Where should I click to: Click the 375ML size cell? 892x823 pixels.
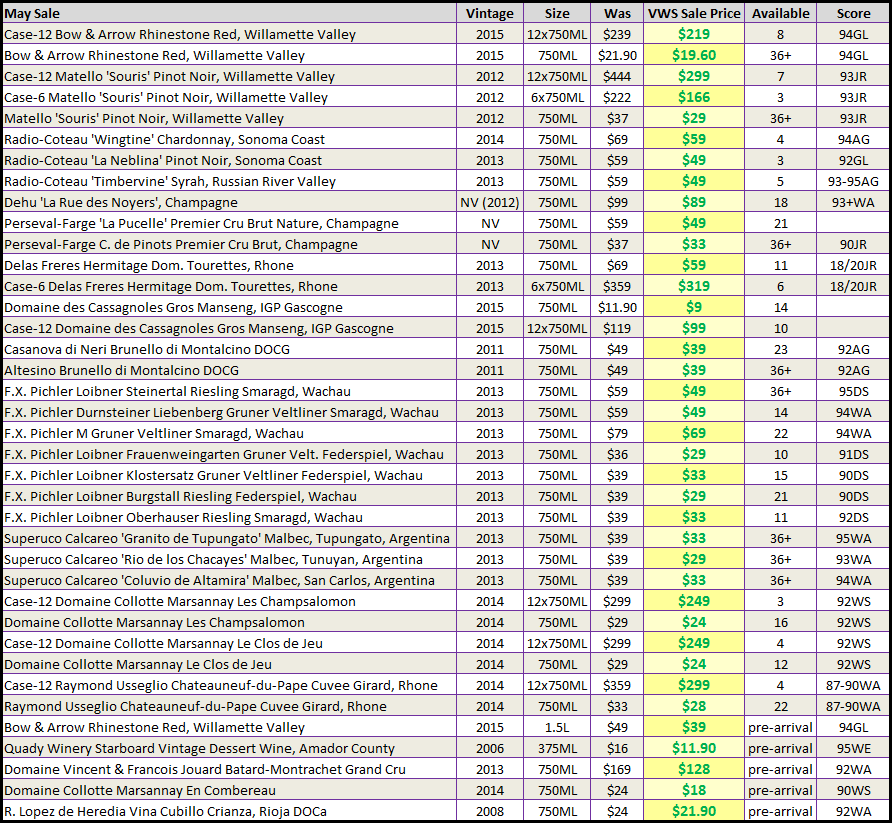558,748
